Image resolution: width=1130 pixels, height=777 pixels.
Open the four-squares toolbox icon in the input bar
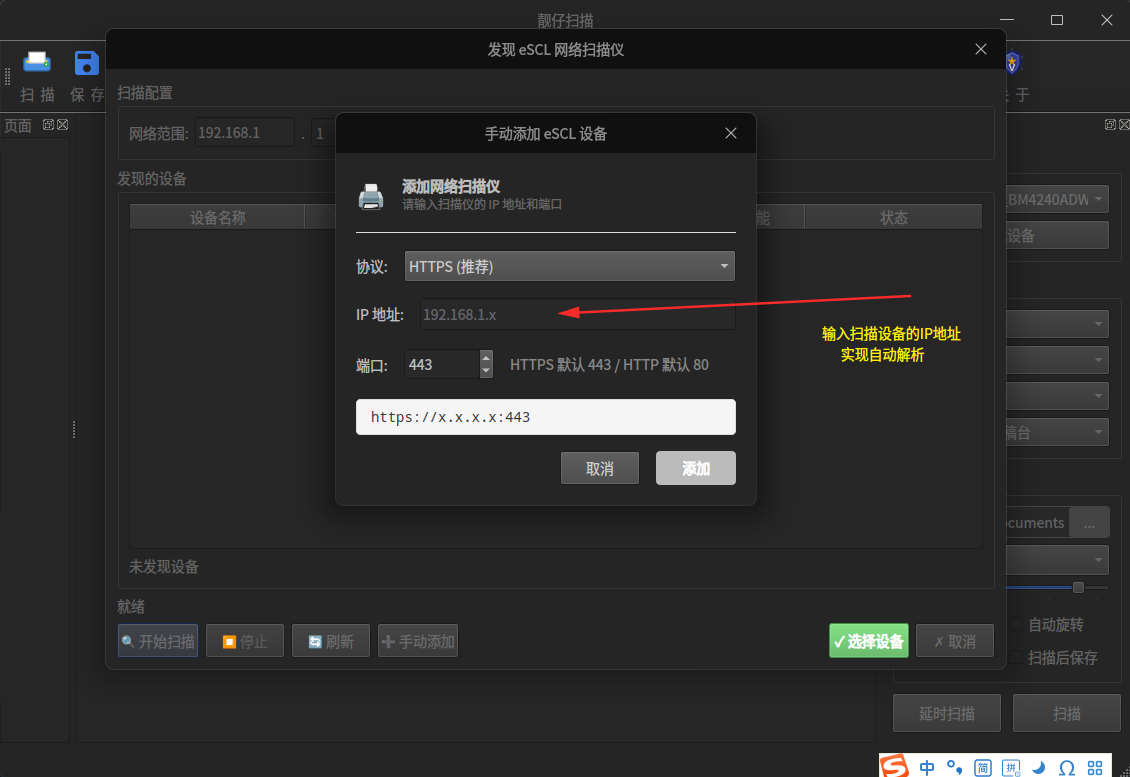(1095, 768)
